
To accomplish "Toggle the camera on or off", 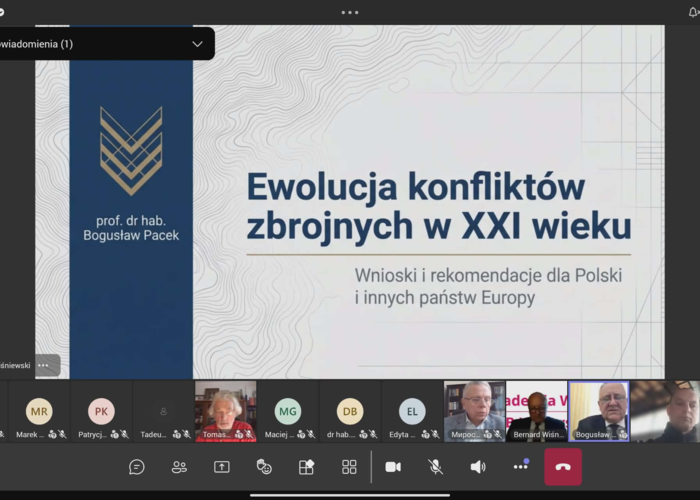I will [x=393, y=467].
